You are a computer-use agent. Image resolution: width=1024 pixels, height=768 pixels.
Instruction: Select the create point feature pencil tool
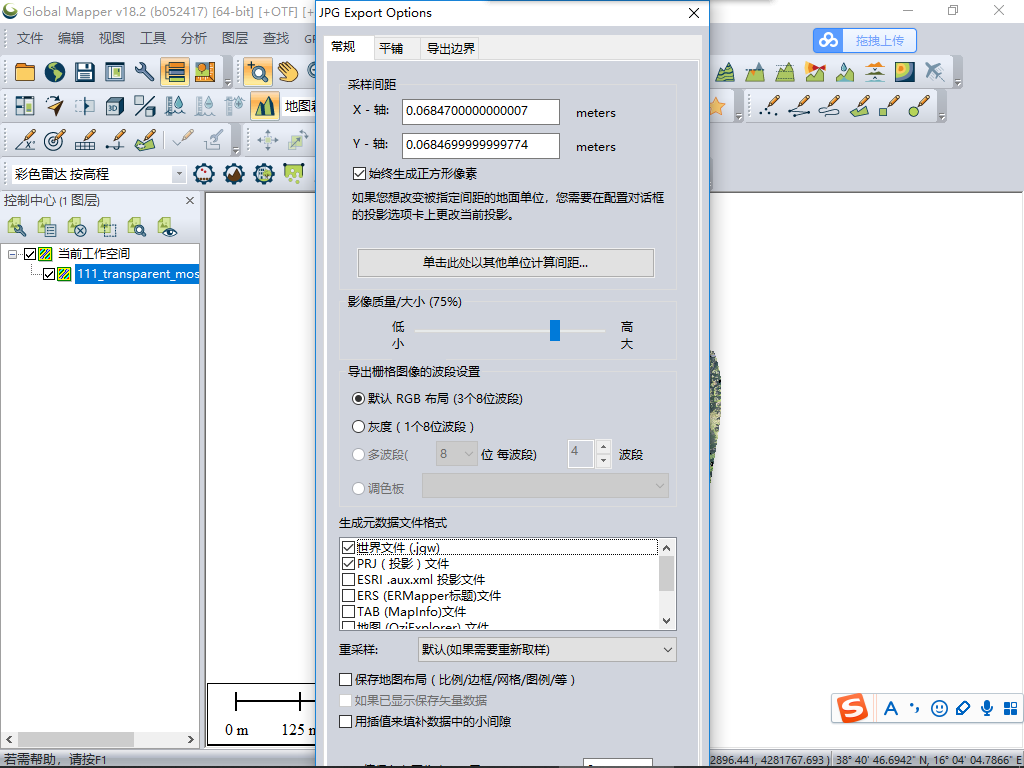(x=769, y=106)
